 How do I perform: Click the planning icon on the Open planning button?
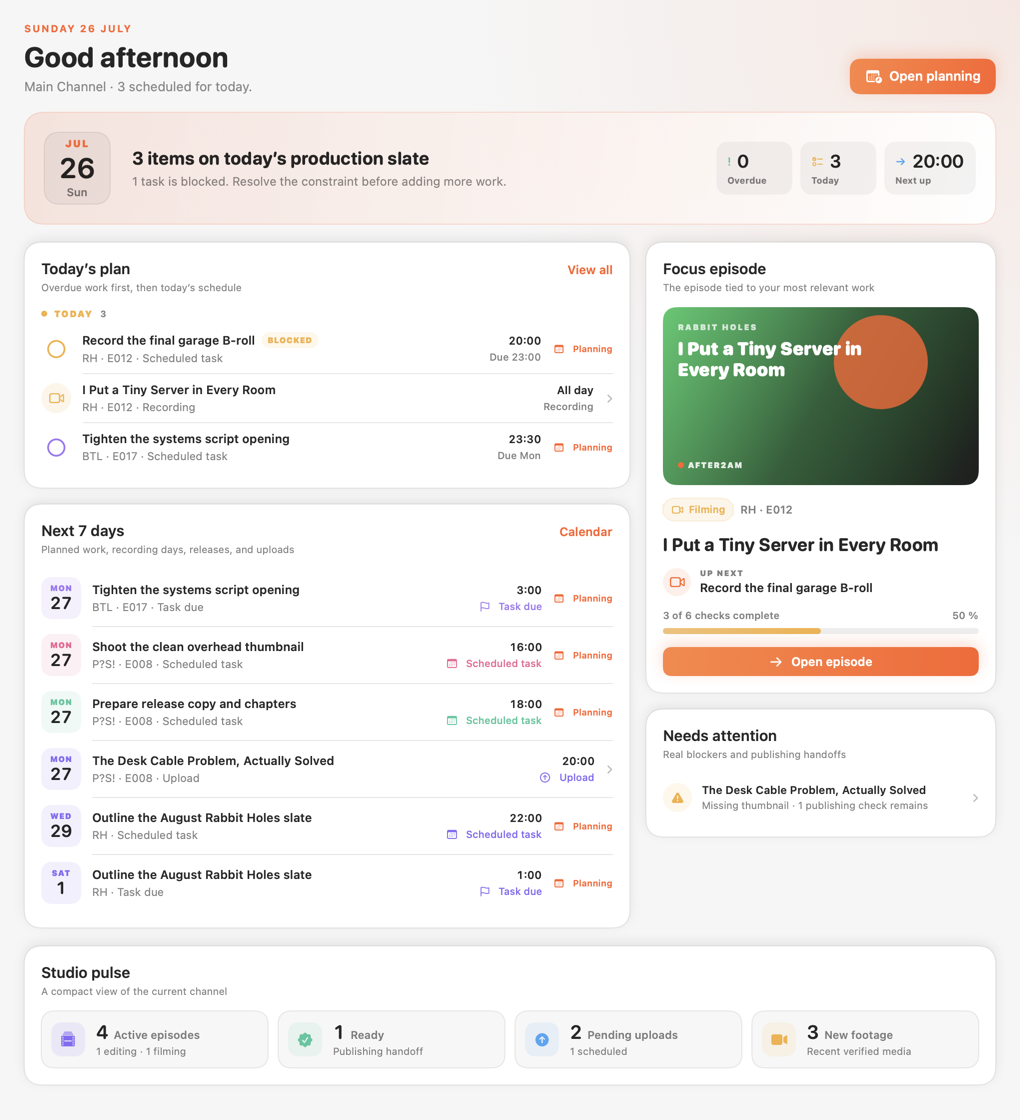(x=874, y=76)
